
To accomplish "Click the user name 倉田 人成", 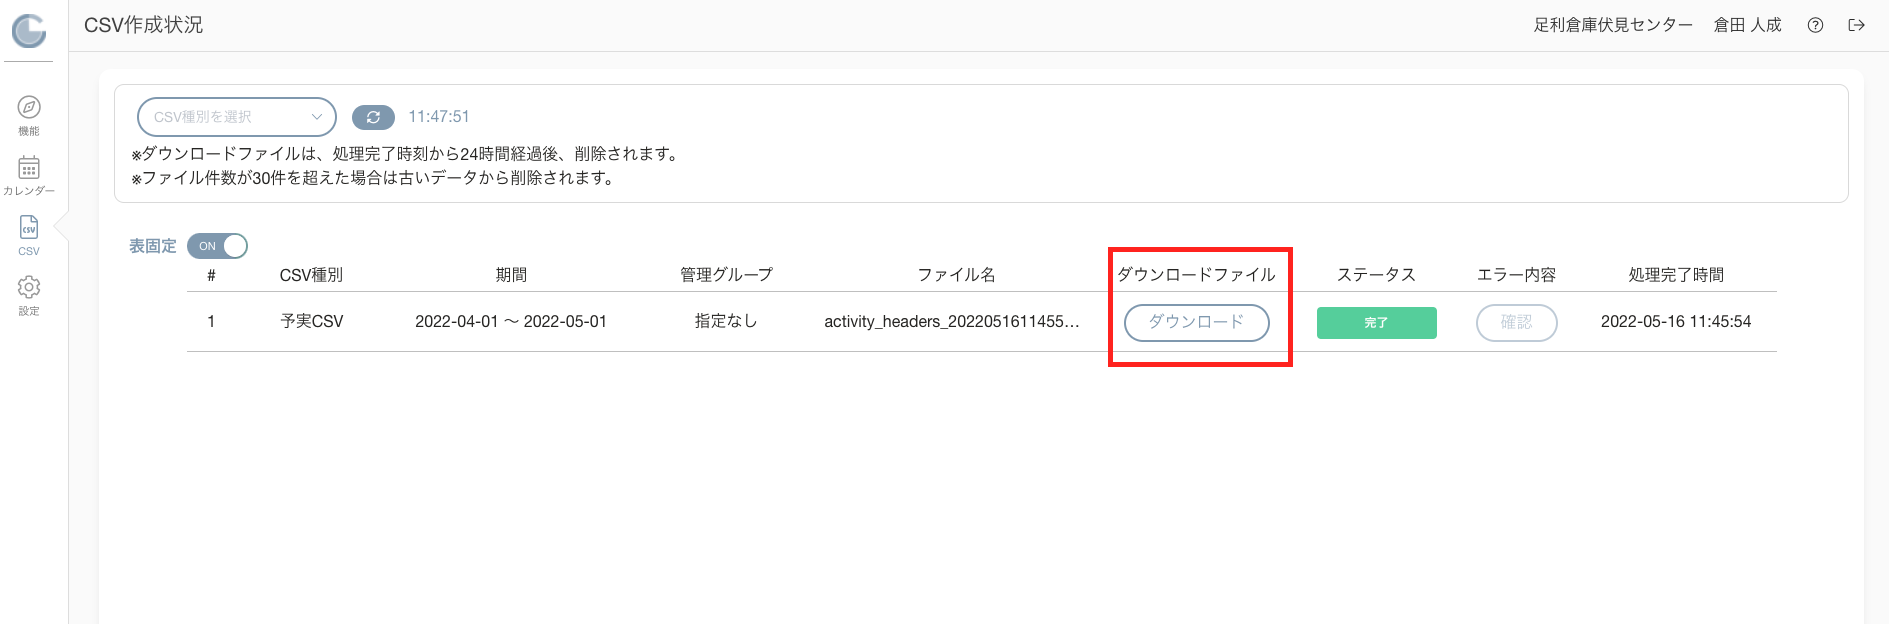I will coord(1747,25).
